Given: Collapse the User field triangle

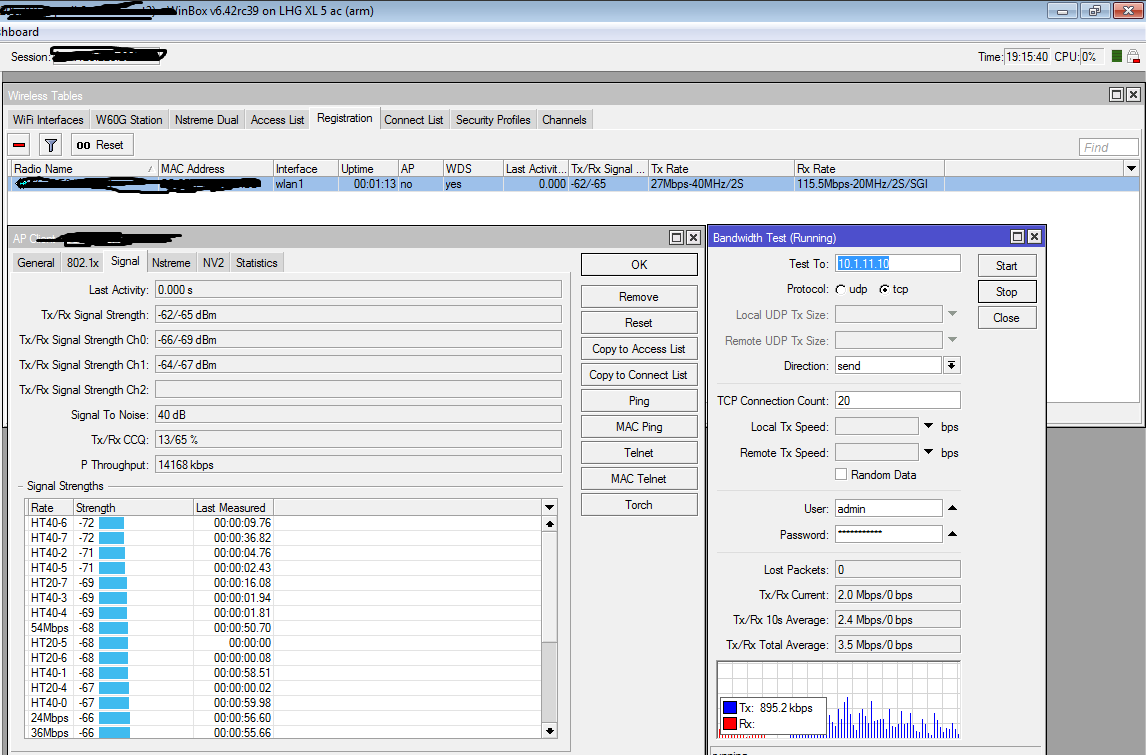Looking at the screenshot, I should (x=953, y=509).
